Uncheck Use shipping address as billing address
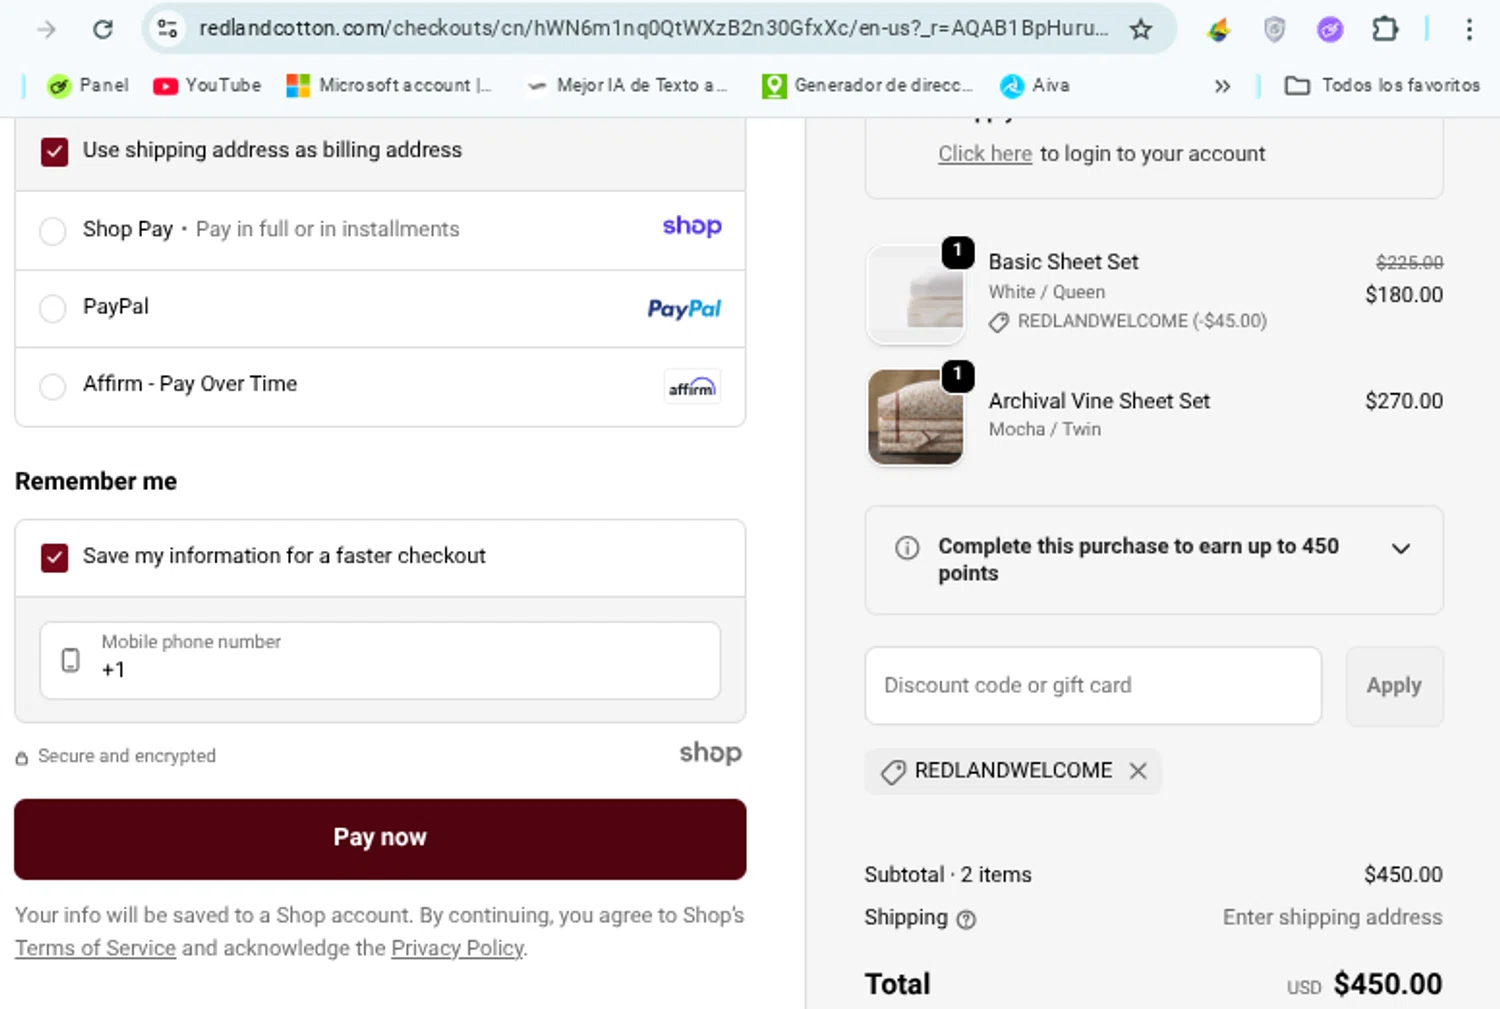 point(55,152)
